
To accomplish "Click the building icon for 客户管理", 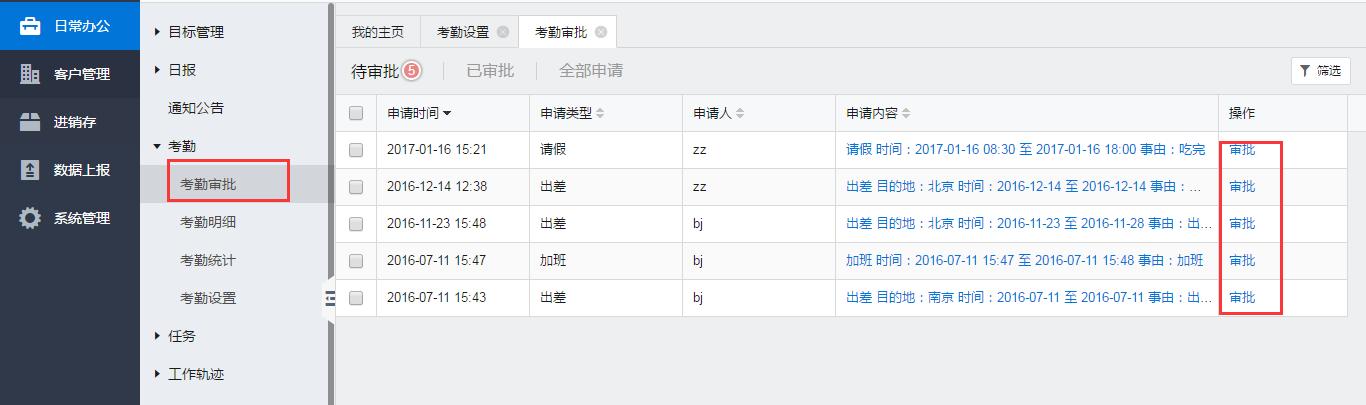I will [x=30, y=74].
